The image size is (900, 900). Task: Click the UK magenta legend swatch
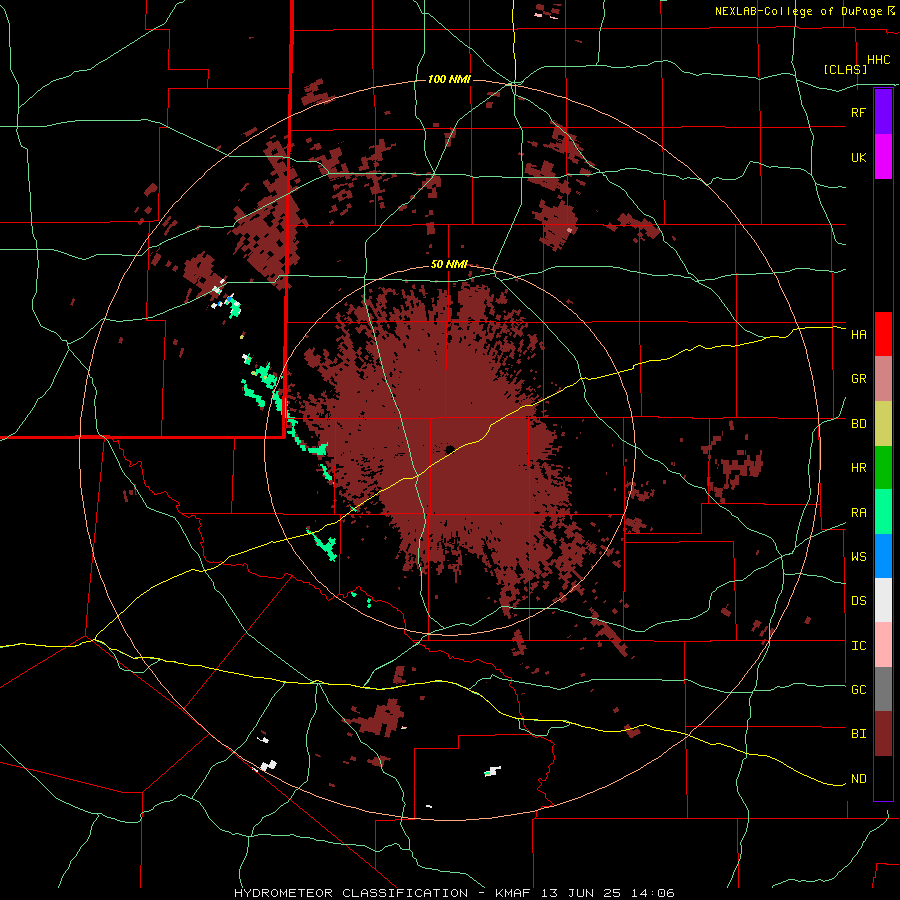click(x=883, y=157)
